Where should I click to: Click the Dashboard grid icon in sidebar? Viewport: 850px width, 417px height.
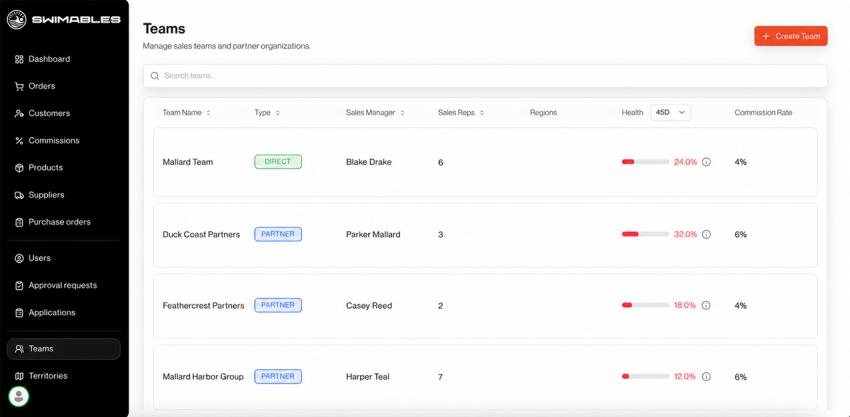click(x=19, y=59)
